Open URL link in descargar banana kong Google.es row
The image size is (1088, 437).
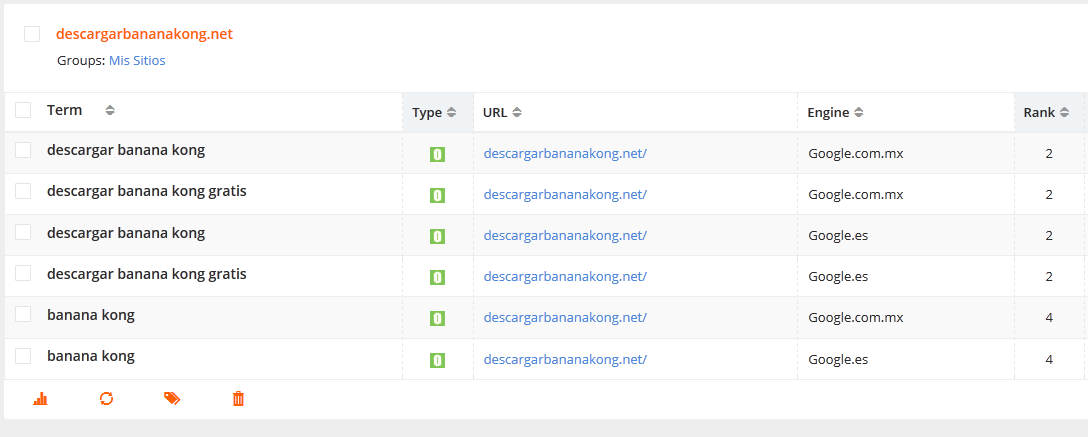coord(565,236)
